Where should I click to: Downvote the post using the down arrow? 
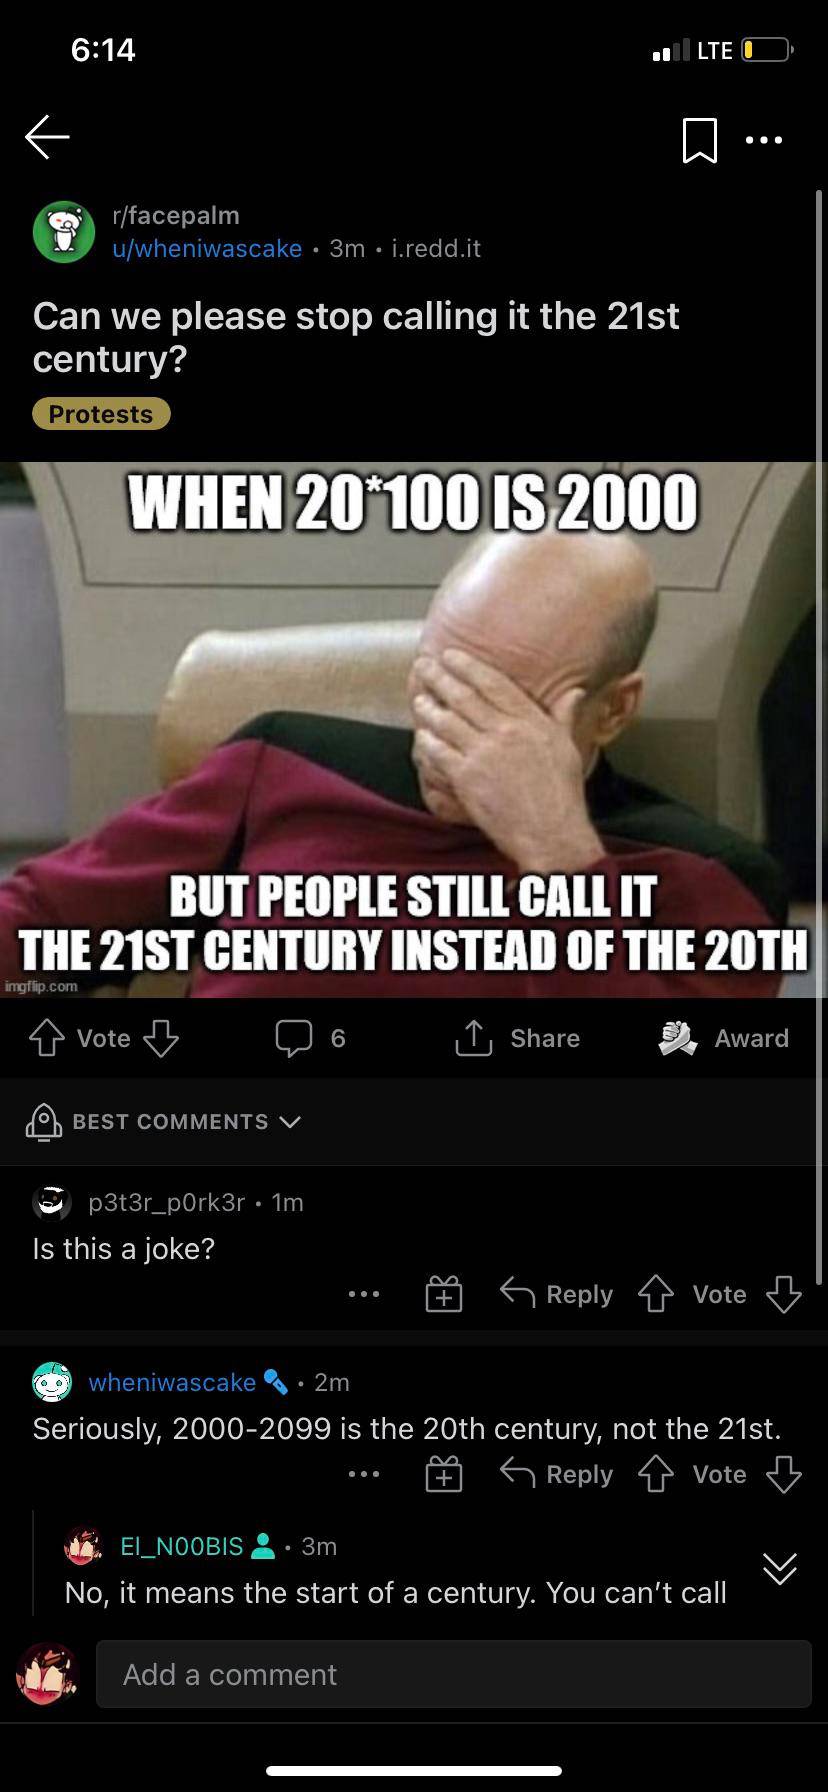(161, 1038)
